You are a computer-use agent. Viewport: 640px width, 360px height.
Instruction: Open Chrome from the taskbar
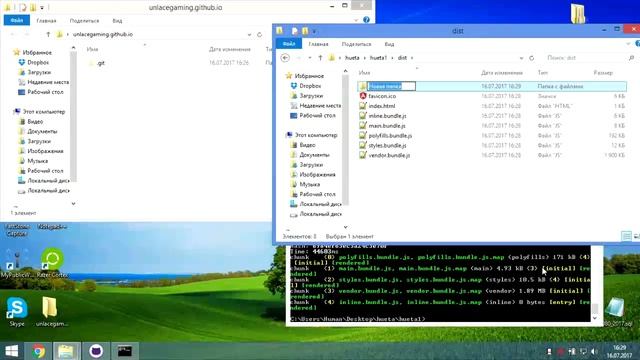point(39,351)
